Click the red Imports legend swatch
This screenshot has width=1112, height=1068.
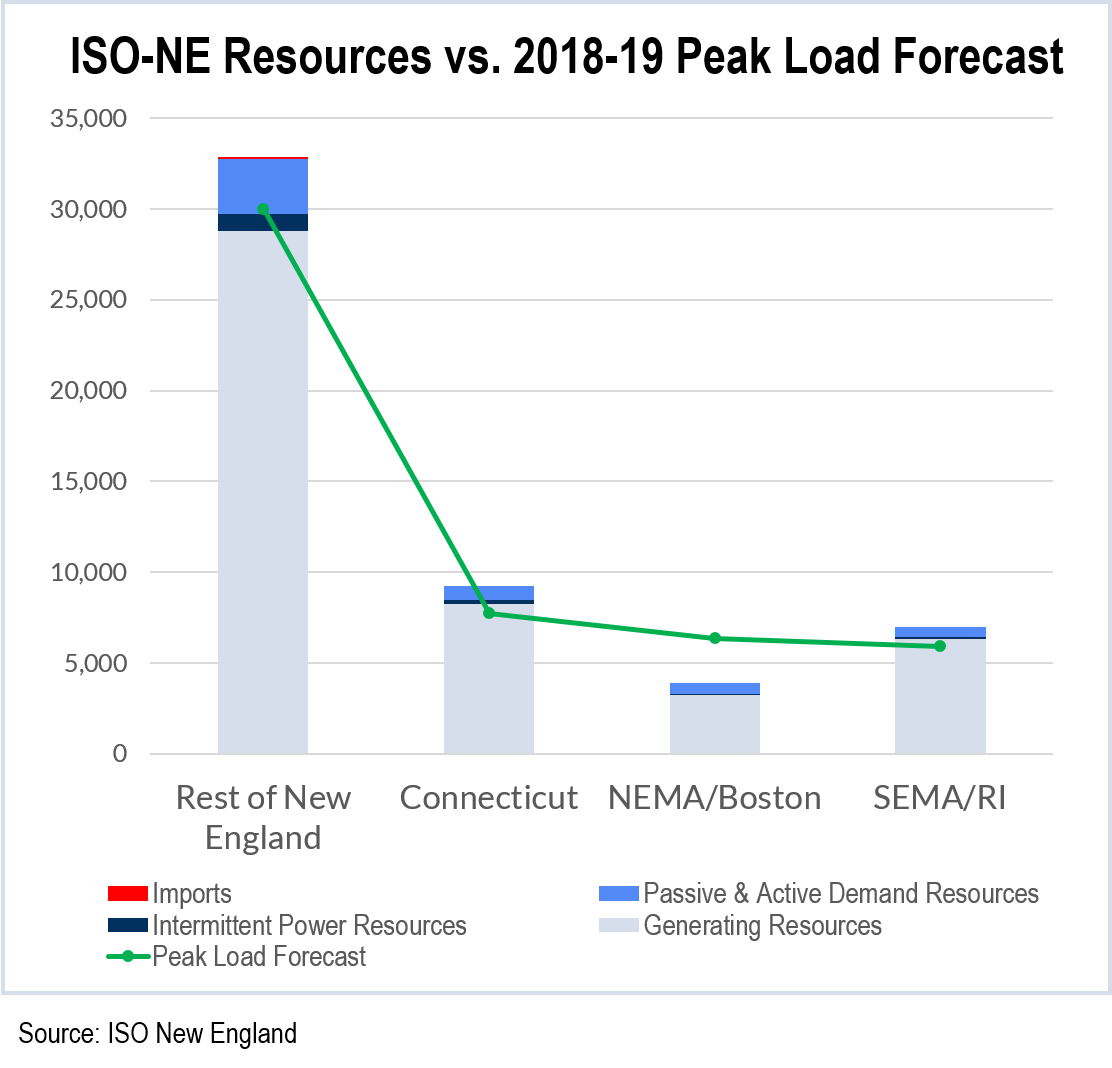127,893
